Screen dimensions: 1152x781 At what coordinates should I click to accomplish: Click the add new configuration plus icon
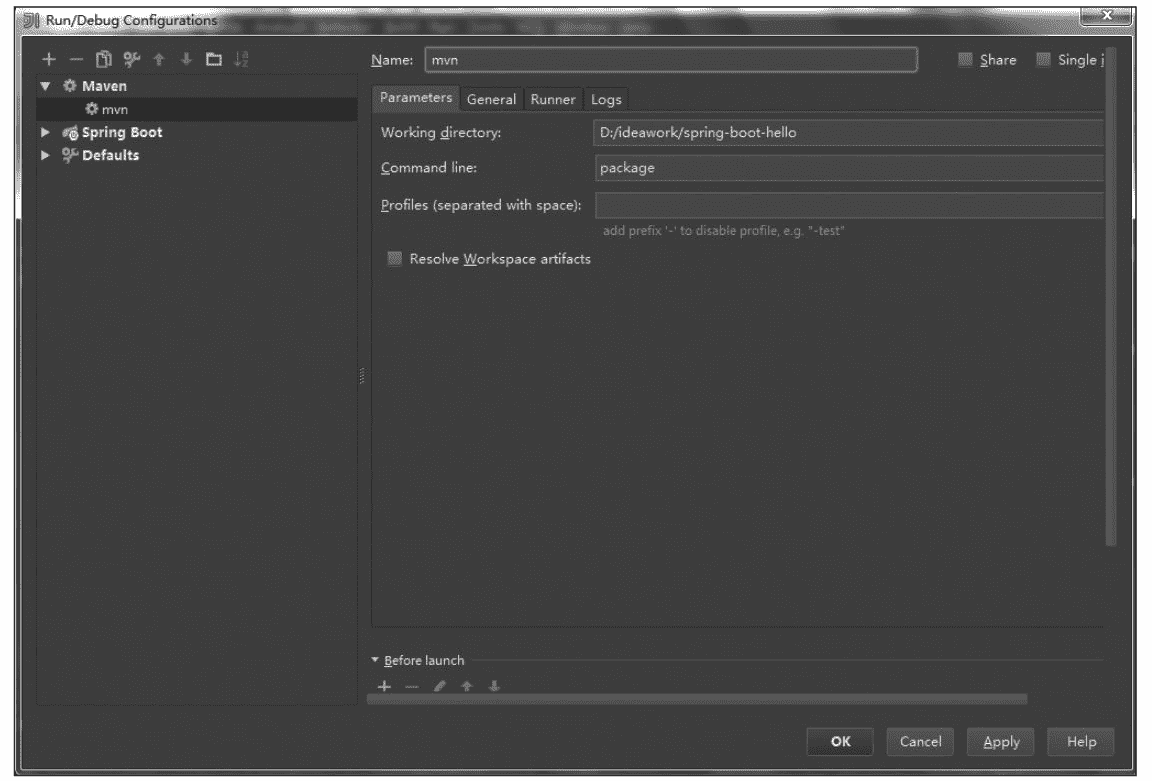[48, 61]
